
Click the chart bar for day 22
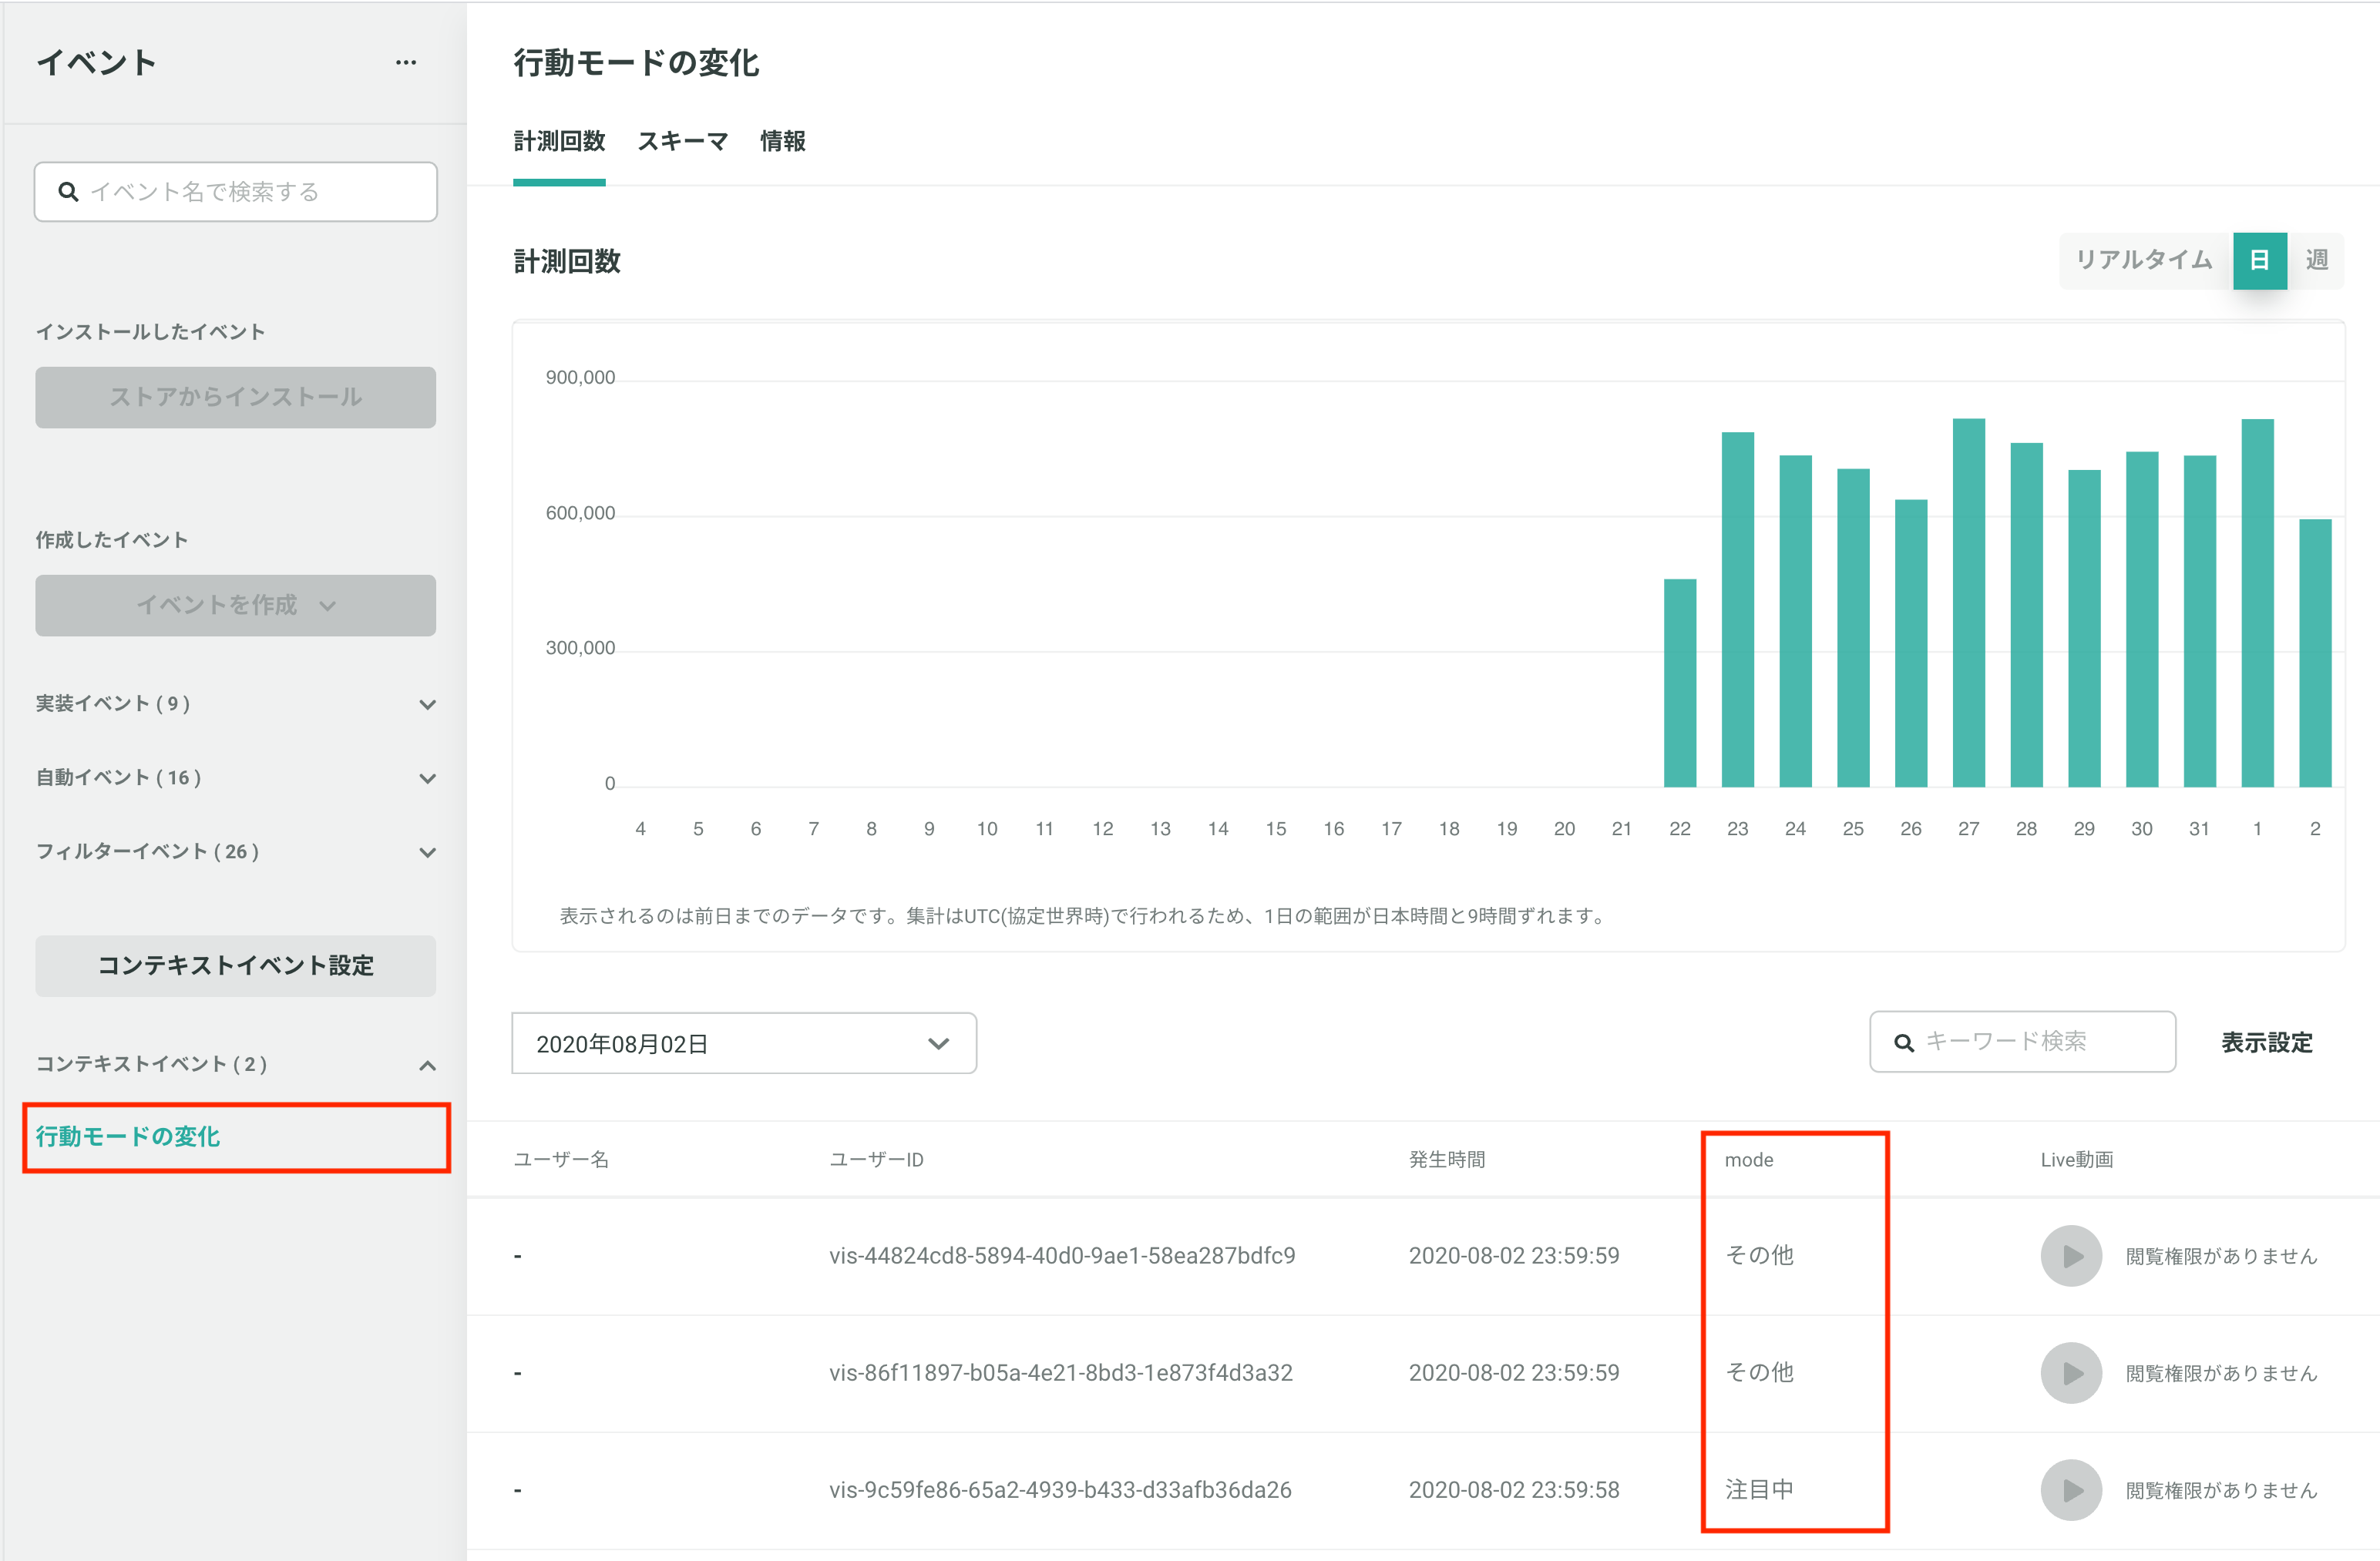pyautogui.click(x=1680, y=683)
